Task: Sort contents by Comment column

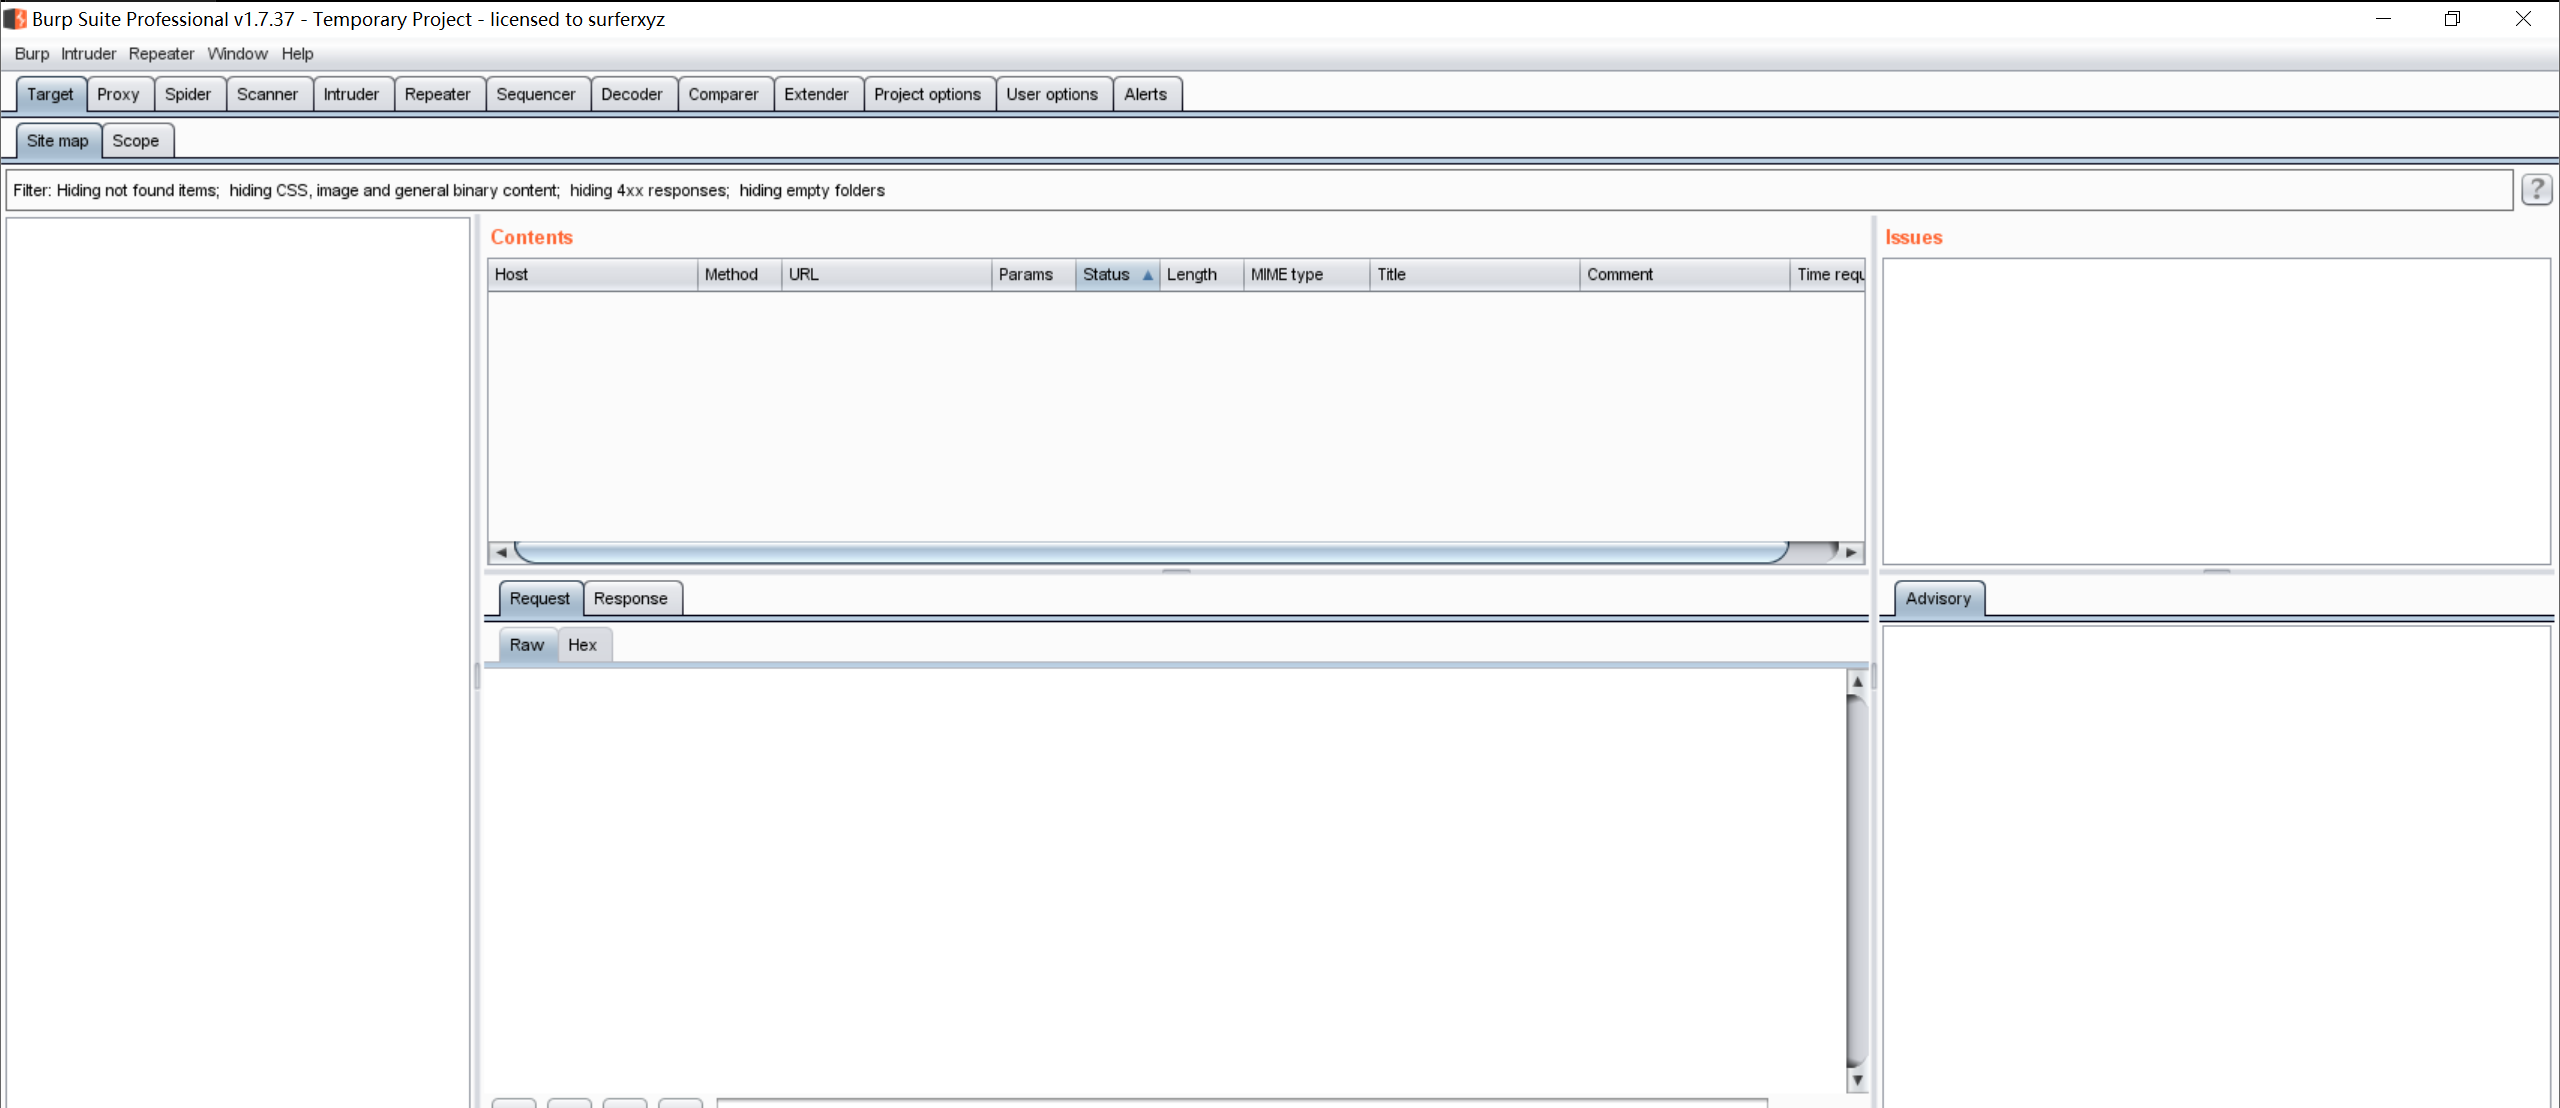Action: [1684, 275]
